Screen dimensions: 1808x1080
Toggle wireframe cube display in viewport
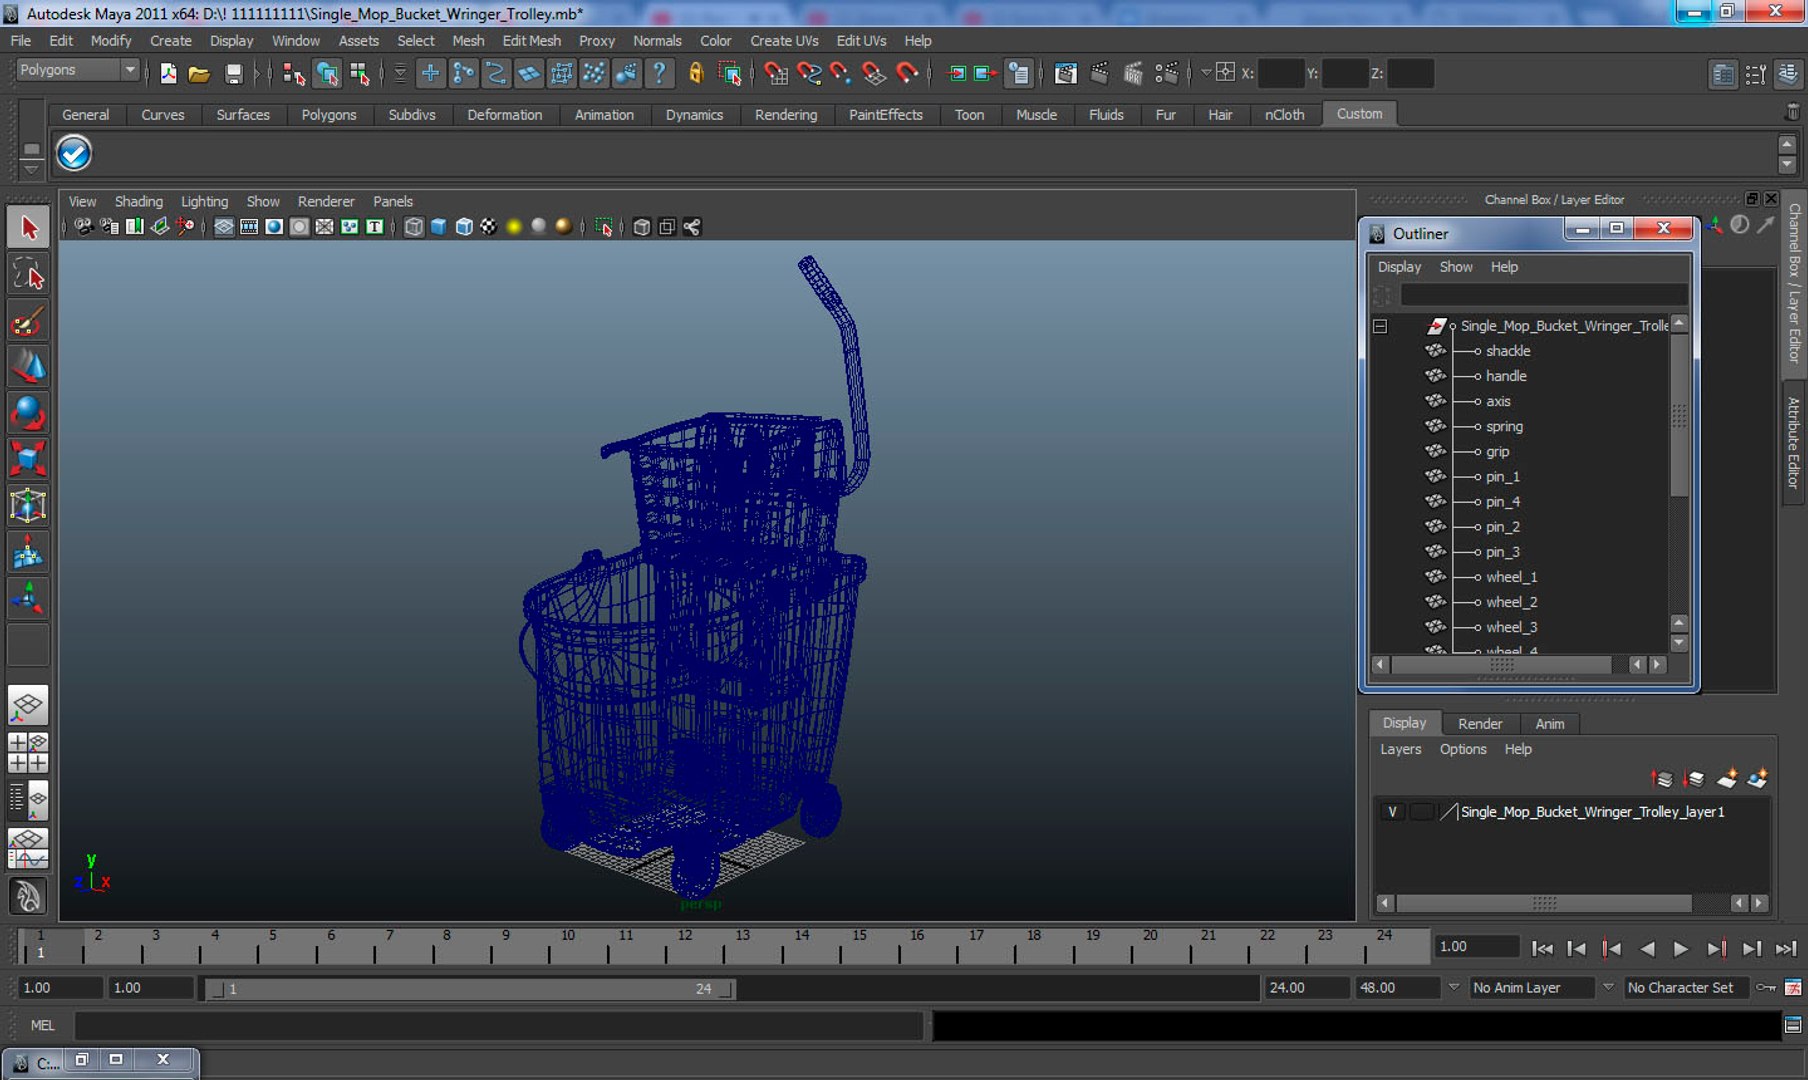pyautogui.click(x=413, y=227)
